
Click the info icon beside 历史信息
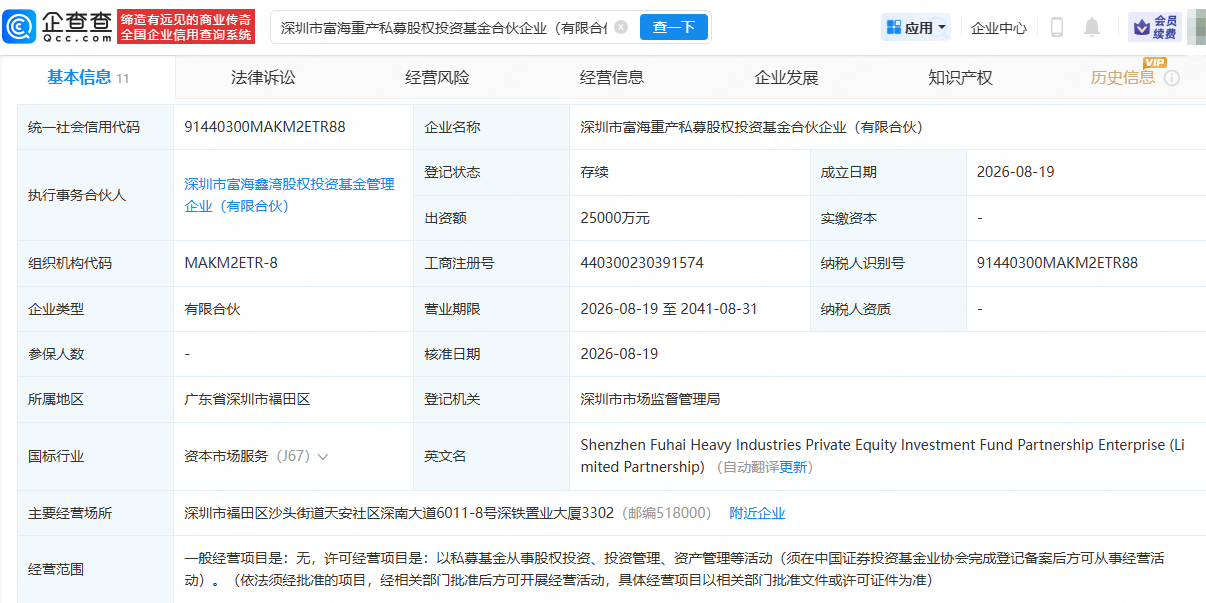point(1172,78)
